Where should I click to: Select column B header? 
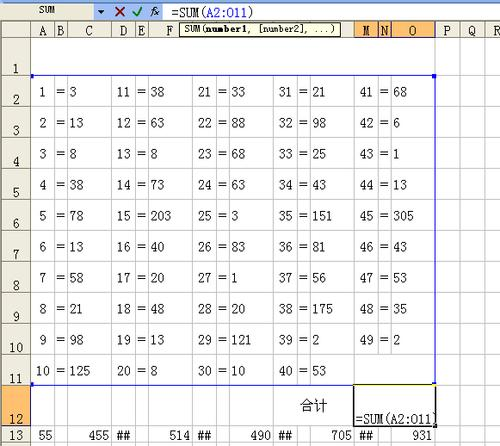tap(61, 31)
